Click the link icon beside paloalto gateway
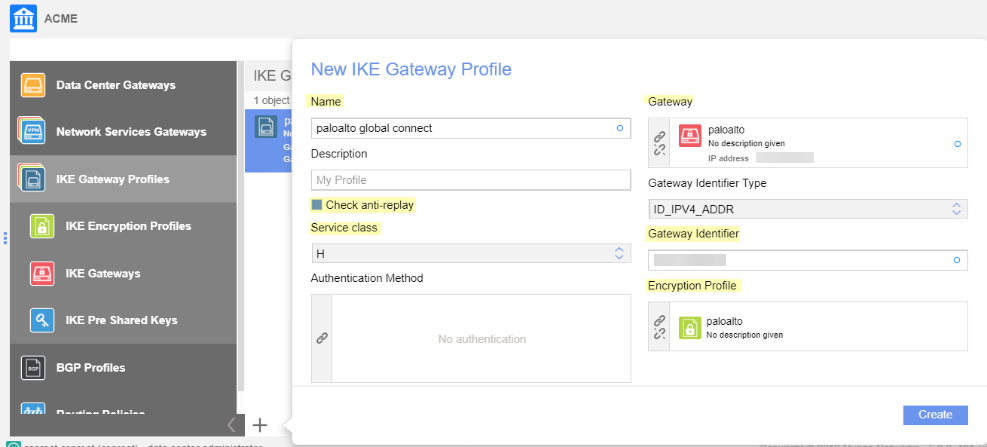Viewport: 987px width, 447px height. click(659, 143)
